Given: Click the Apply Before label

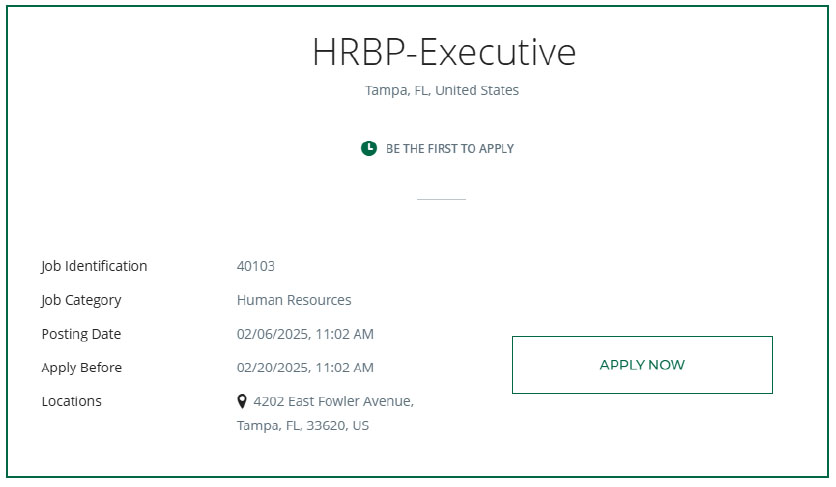Looking at the screenshot, I should [82, 368].
